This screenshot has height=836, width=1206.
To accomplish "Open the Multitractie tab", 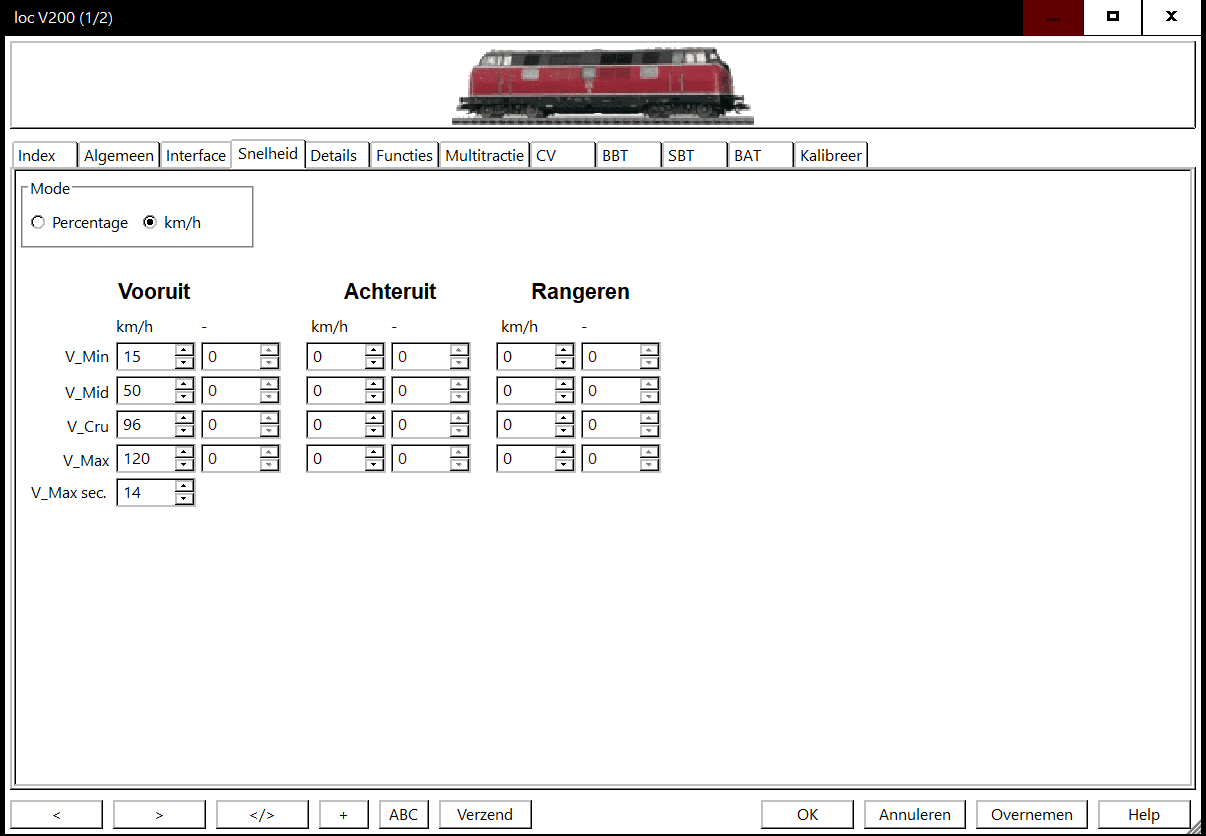I will pyautogui.click(x=484, y=155).
